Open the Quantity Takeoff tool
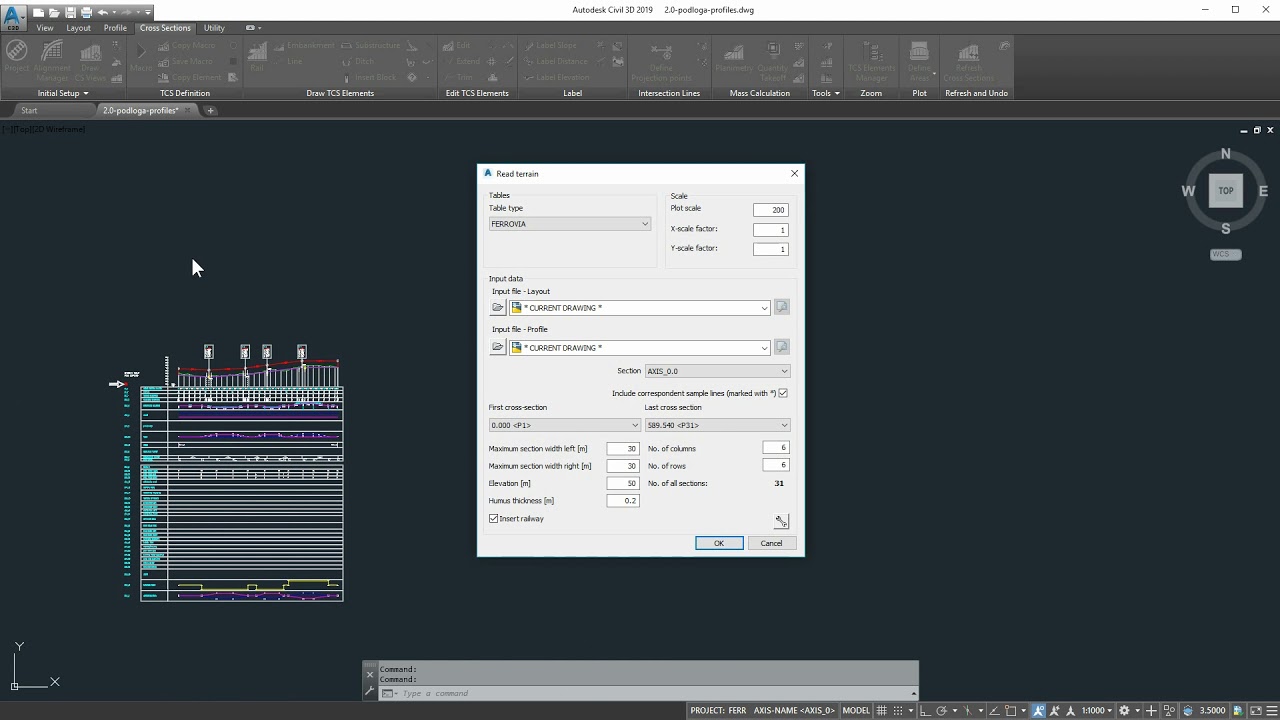1280x720 pixels. (773, 60)
